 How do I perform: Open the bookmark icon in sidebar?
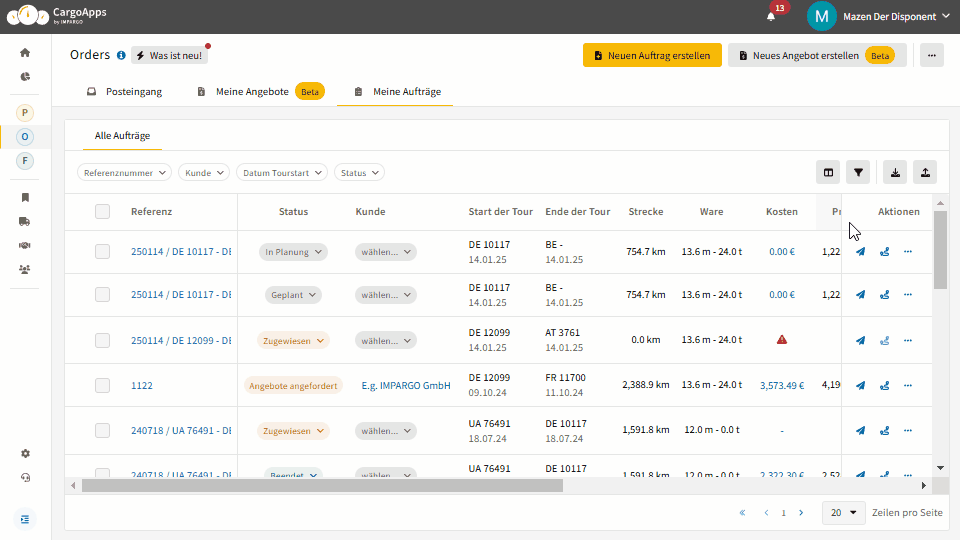25,197
